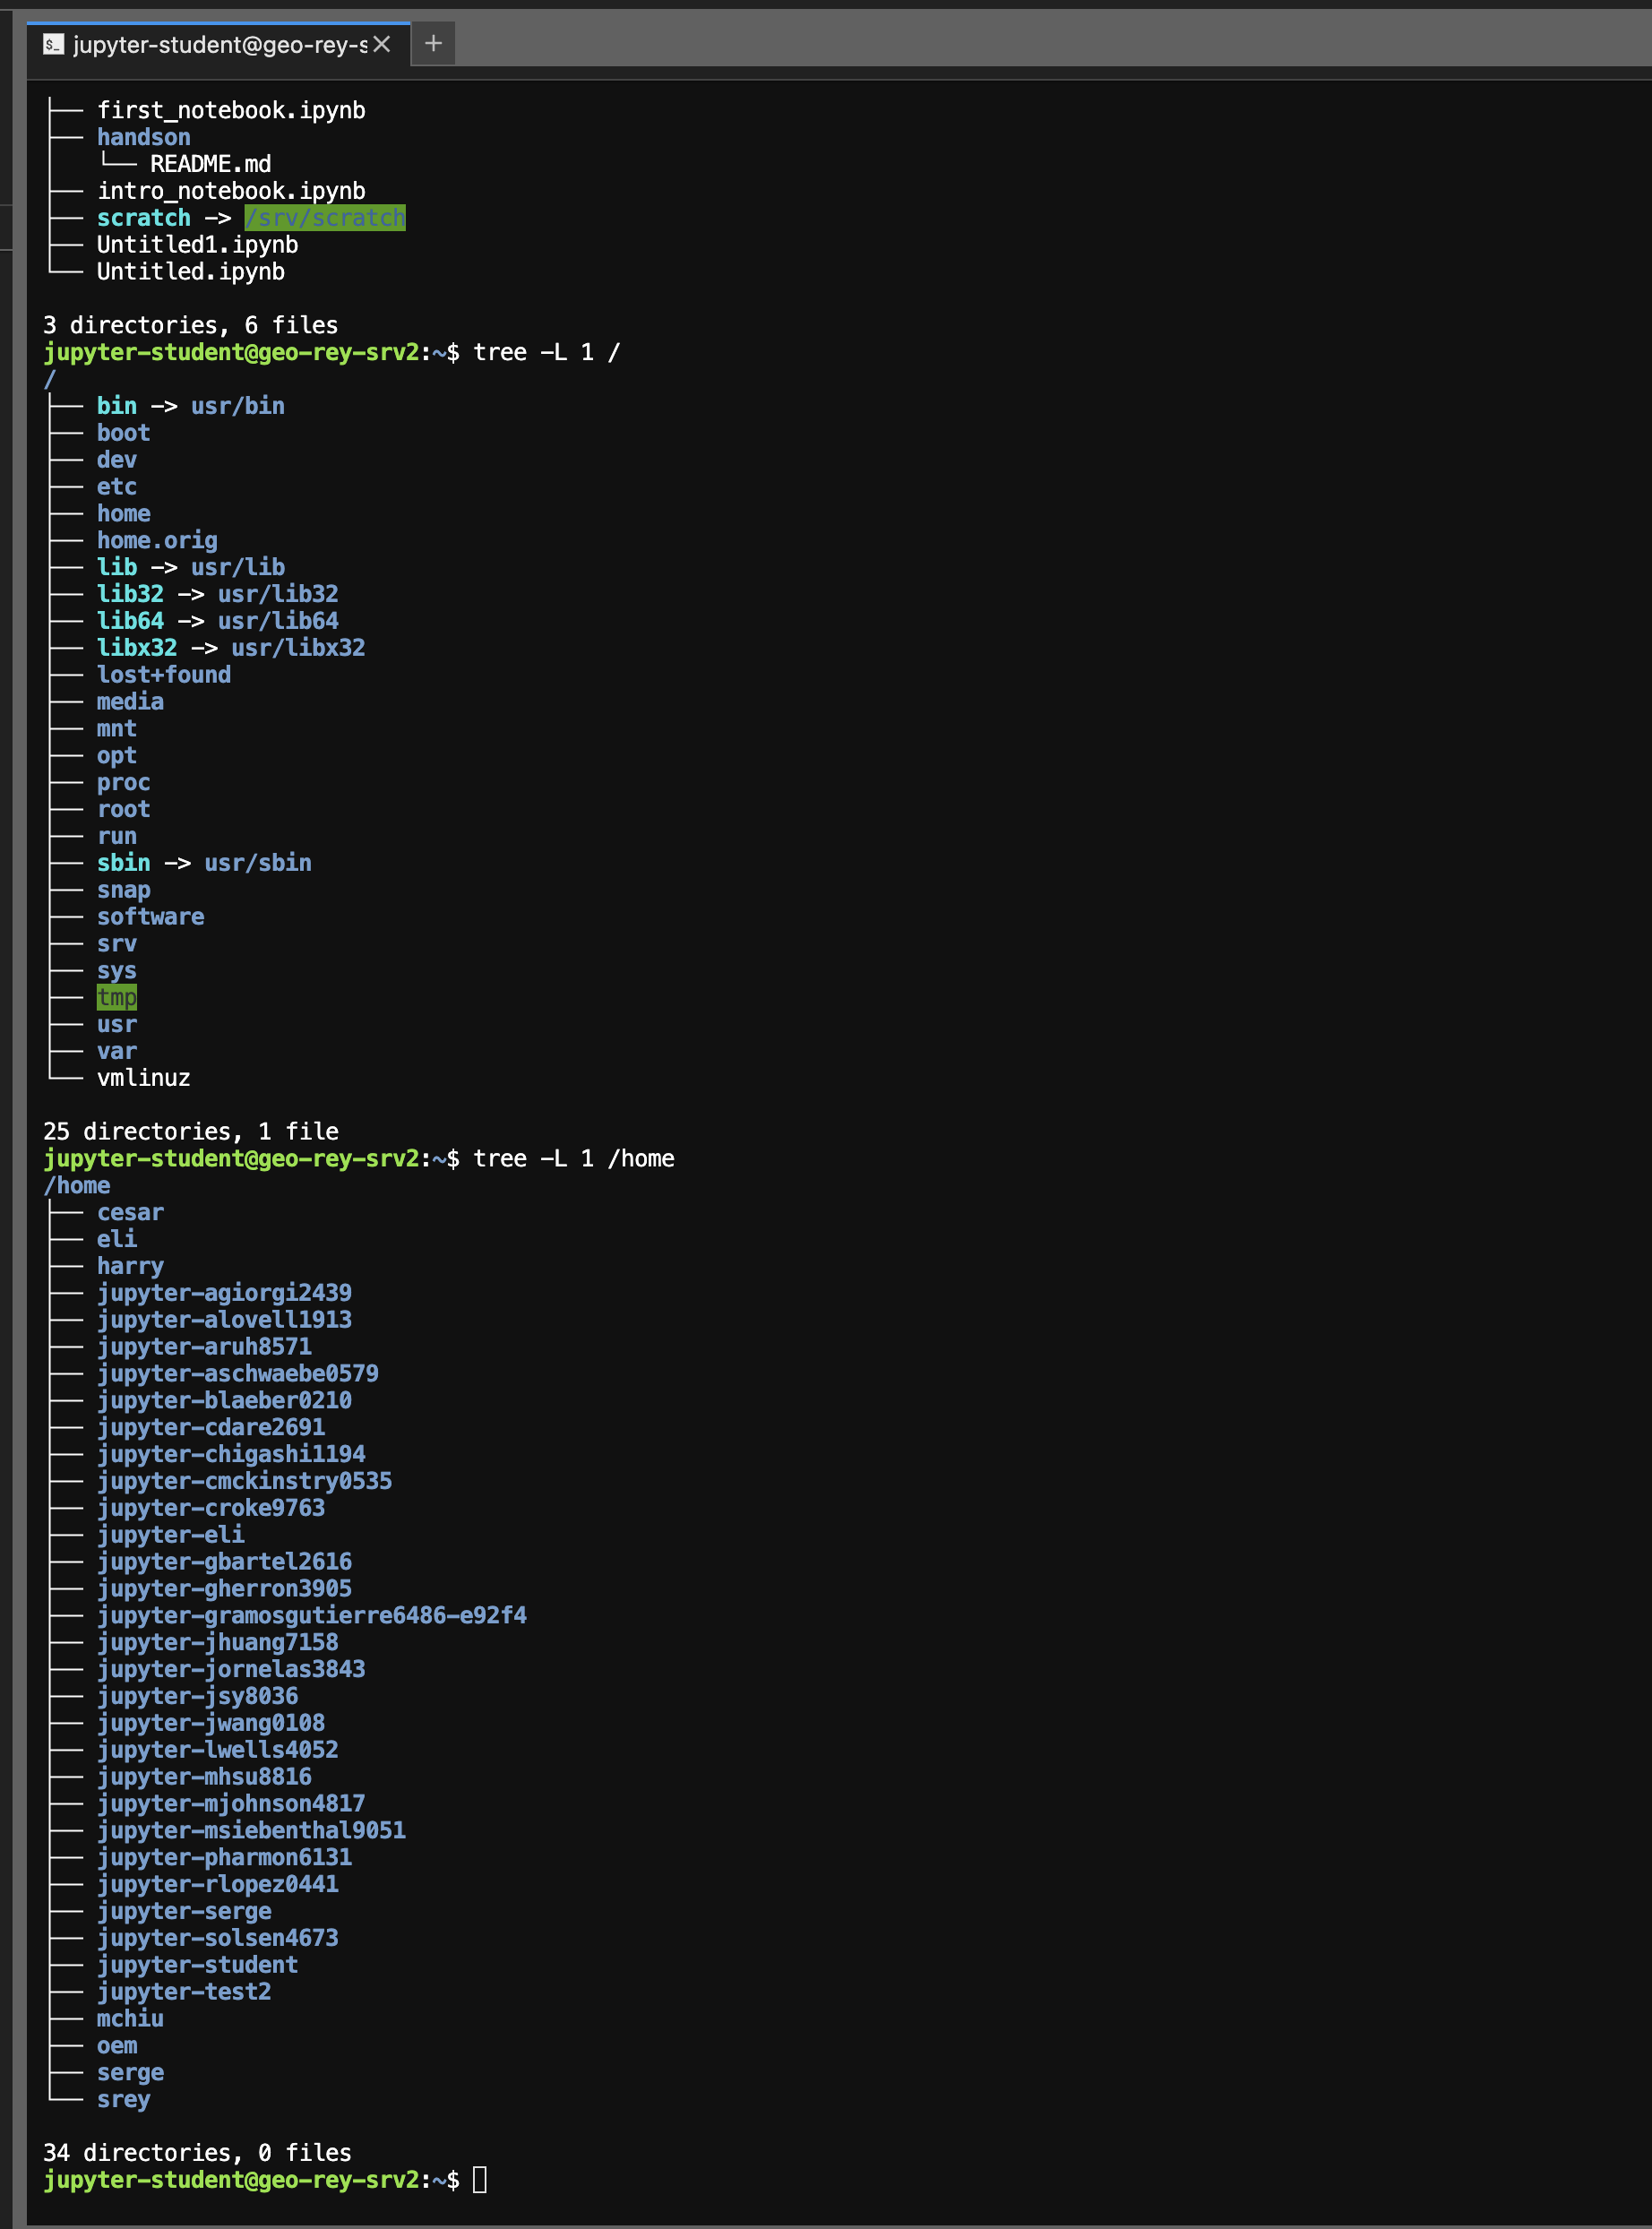The width and height of the screenshot is (1652, 2229).
Task: Click the highlighted /srv/scratch symlink target
Action: (x=324, y=218)
